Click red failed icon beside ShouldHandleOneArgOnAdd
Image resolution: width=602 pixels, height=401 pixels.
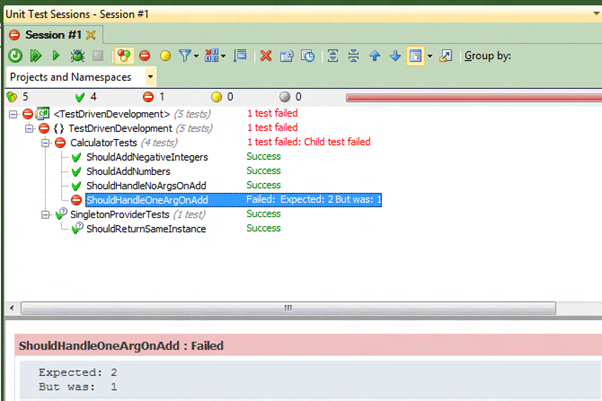(x=76, y=200)
